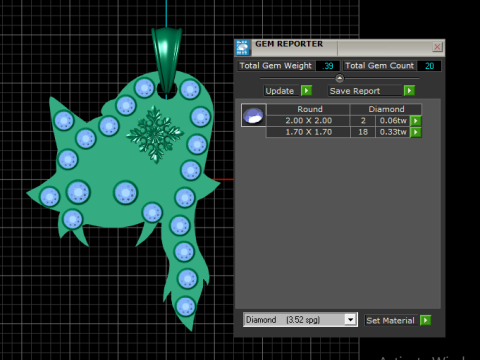This screenshot has width=480, height=360.
Task: Select the bottom-most gem on the pendant tail
Action: tap(185, 306)
